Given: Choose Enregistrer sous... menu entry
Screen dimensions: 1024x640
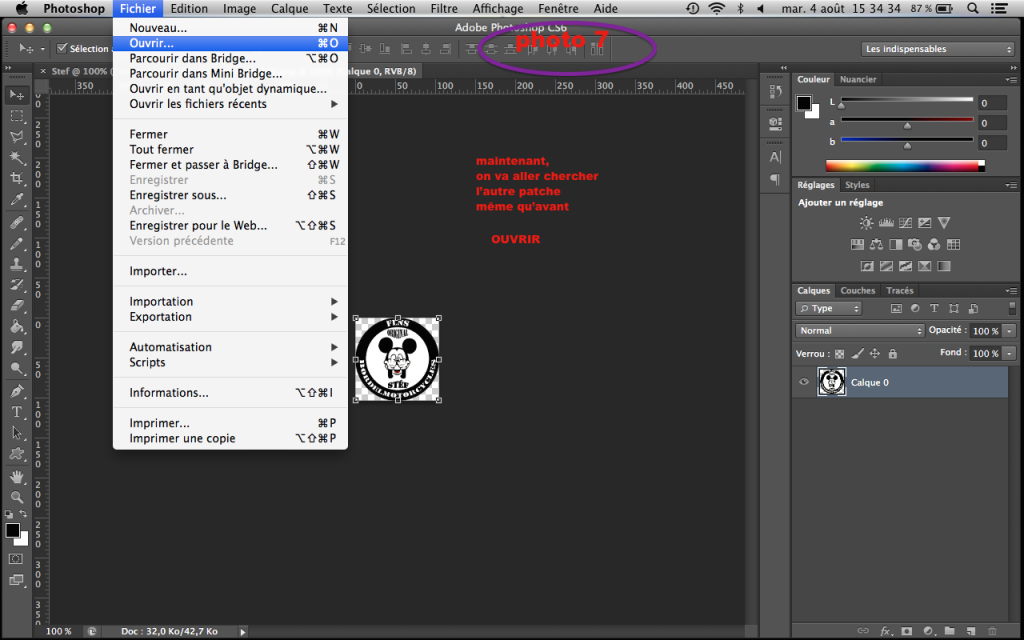Looking at the screenshot, I should 230,195.
